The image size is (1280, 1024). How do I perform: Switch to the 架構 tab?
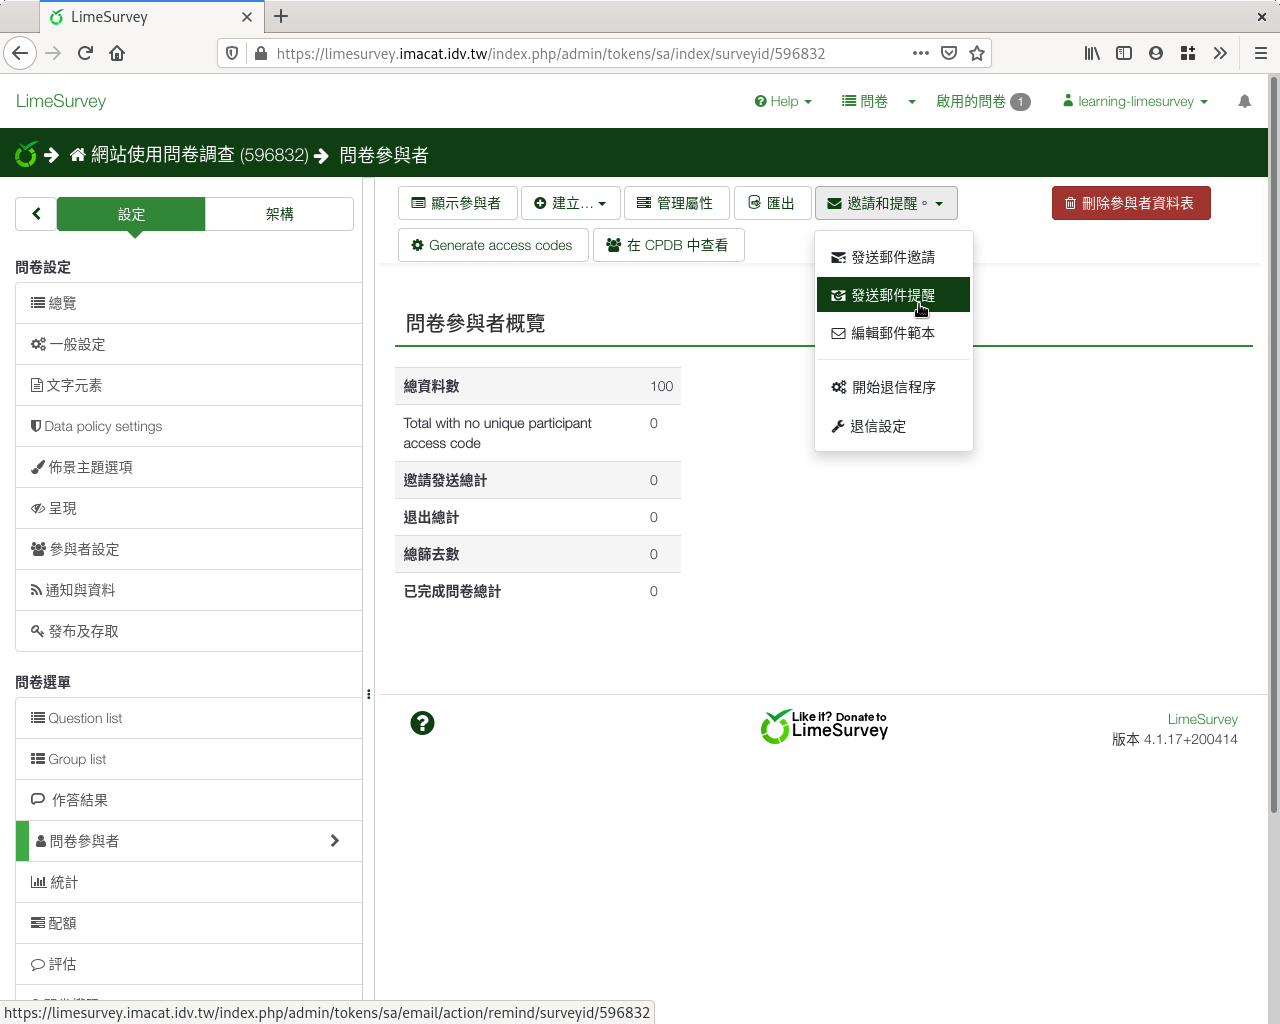tap(280, 214)
